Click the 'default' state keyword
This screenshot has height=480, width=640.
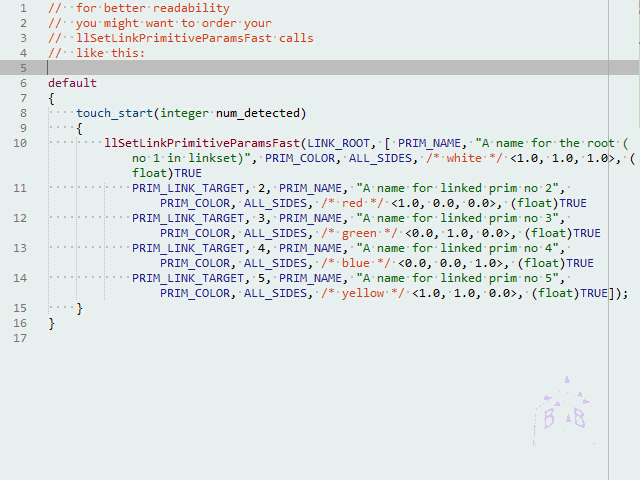pos(72,83)
